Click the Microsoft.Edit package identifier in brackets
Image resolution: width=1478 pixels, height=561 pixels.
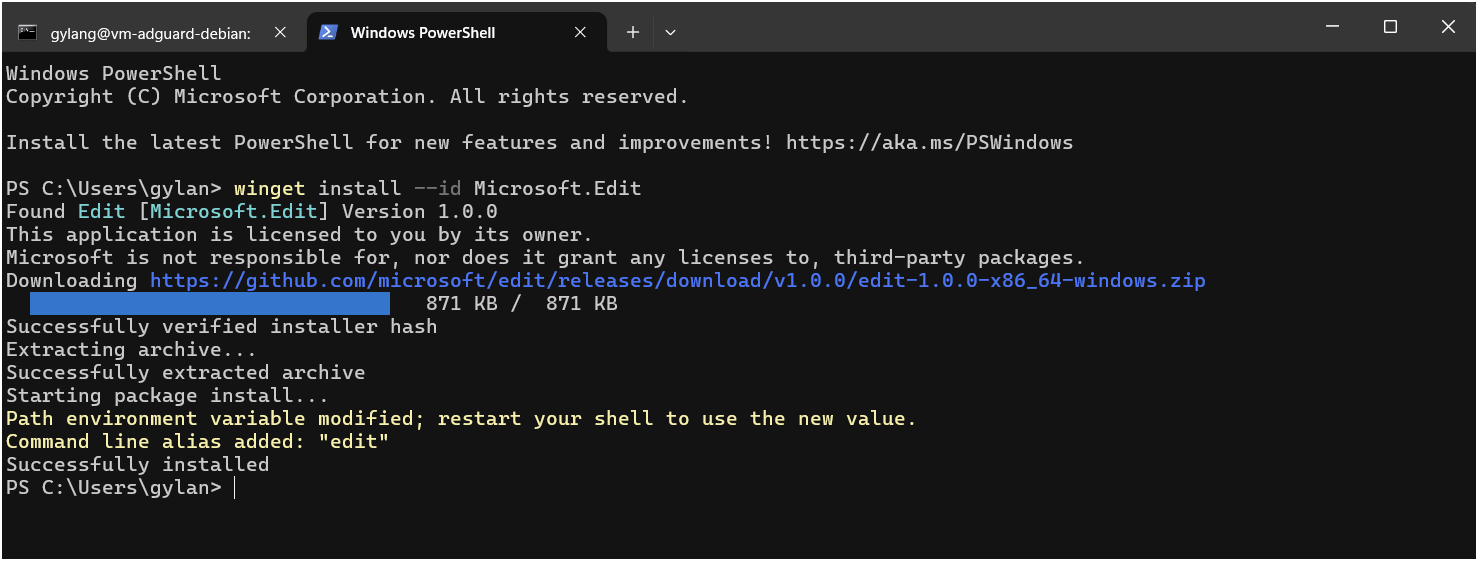(x=234, y=212)
